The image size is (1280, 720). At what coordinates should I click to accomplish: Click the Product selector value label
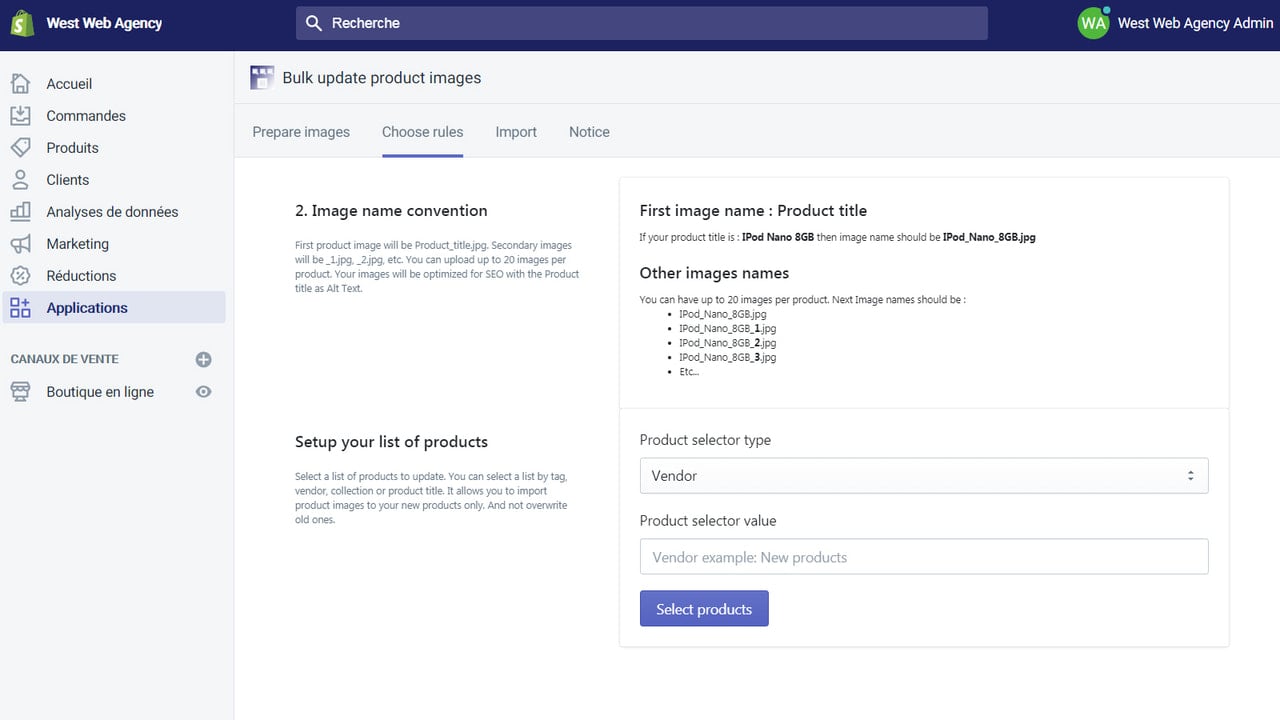click(708, 521)
